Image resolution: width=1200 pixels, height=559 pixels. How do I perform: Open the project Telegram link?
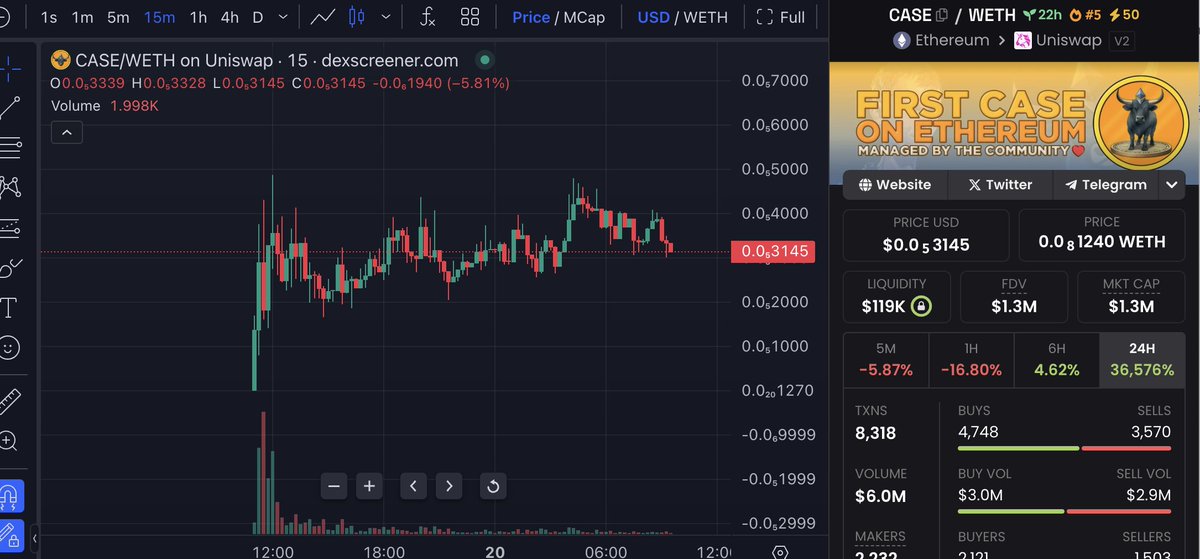1106,185
